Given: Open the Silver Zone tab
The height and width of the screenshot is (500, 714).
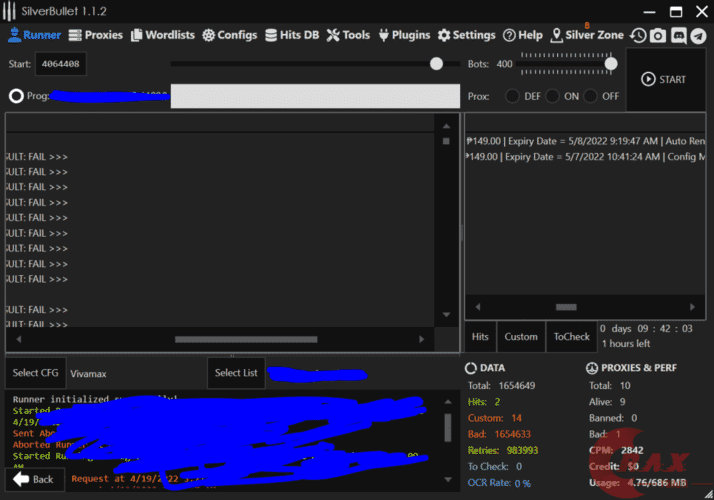Looking at the screenshot, I should (587, 35).
